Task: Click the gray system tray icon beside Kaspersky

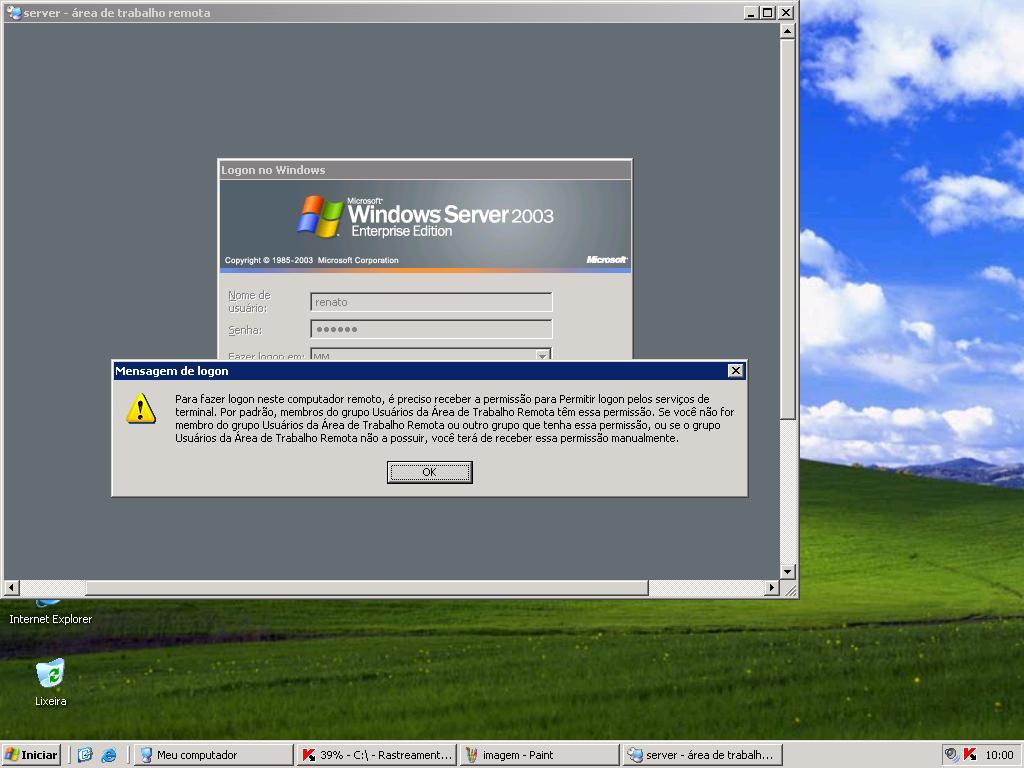Action: 952,755
